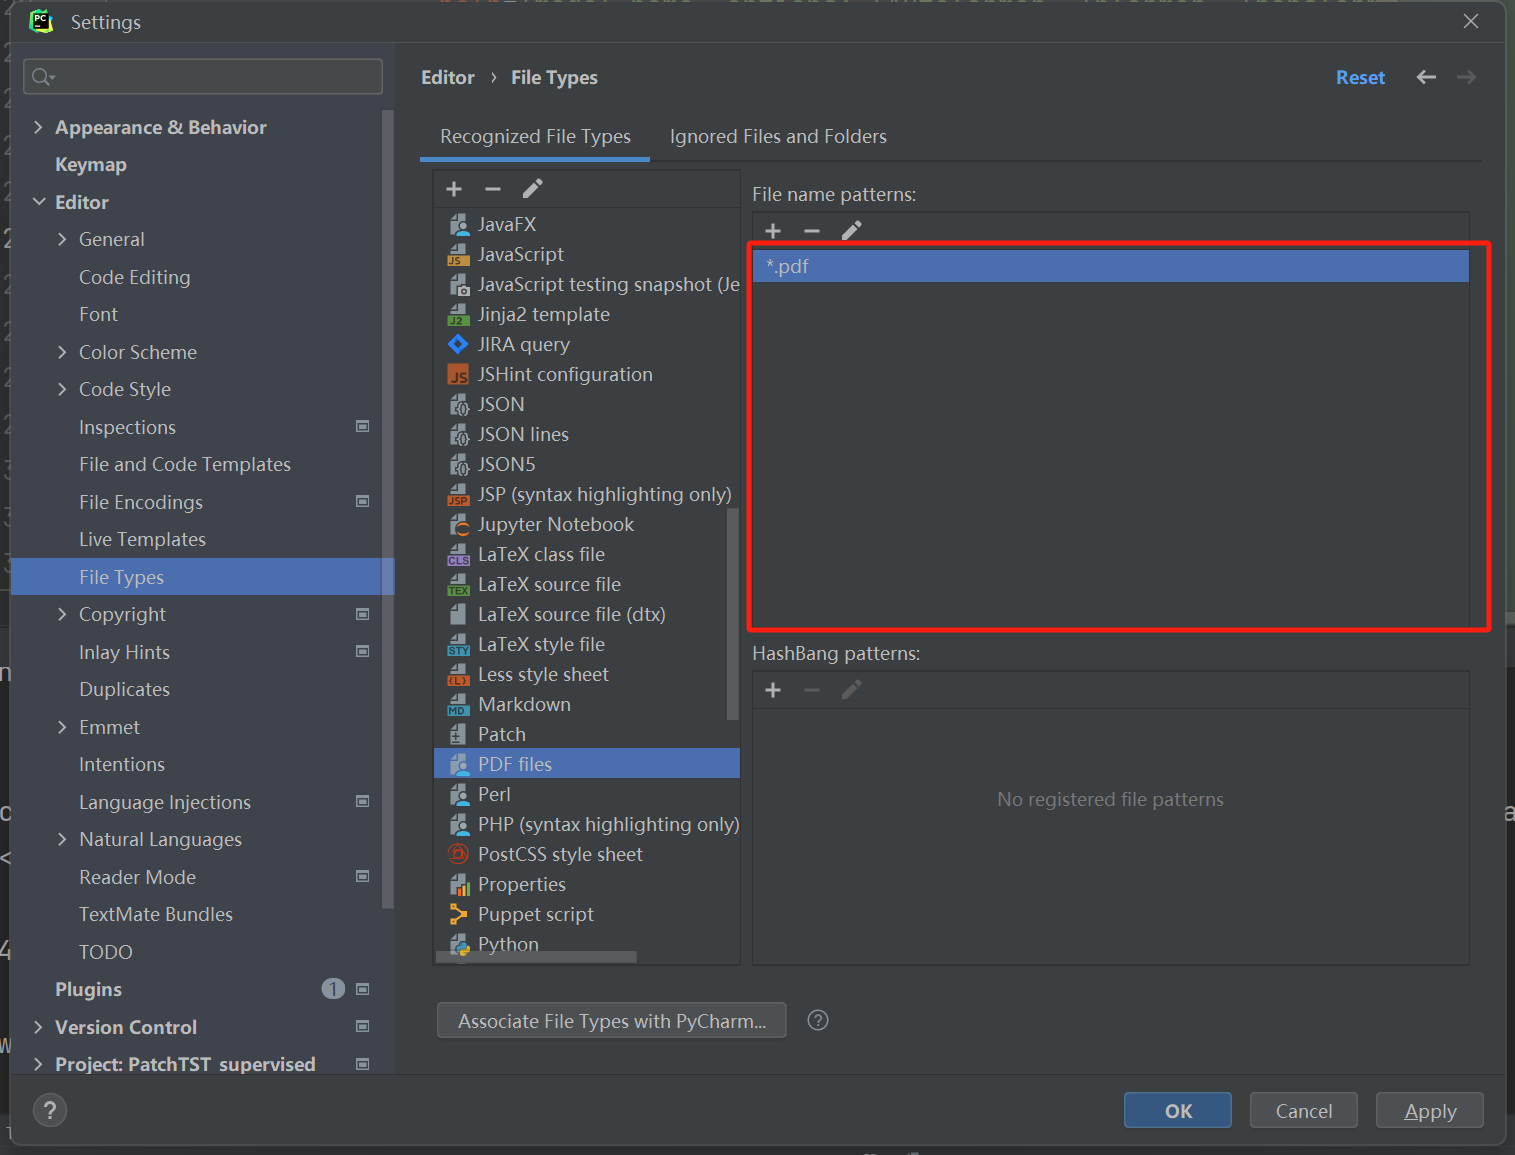Select the *.pdf pattern entry
1515x1155 pixels.
click(1111, 266)
